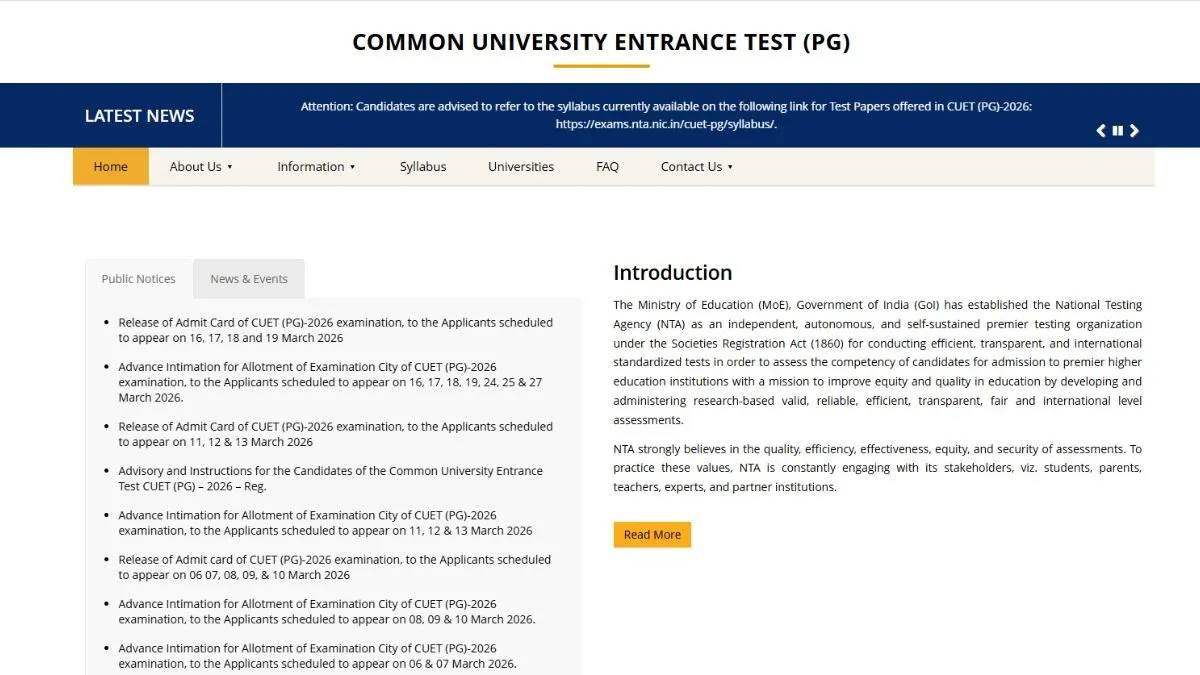1200x675 pixels.
Task: Open admit card notice for 16–19 March
Action: tap(335, 330)
